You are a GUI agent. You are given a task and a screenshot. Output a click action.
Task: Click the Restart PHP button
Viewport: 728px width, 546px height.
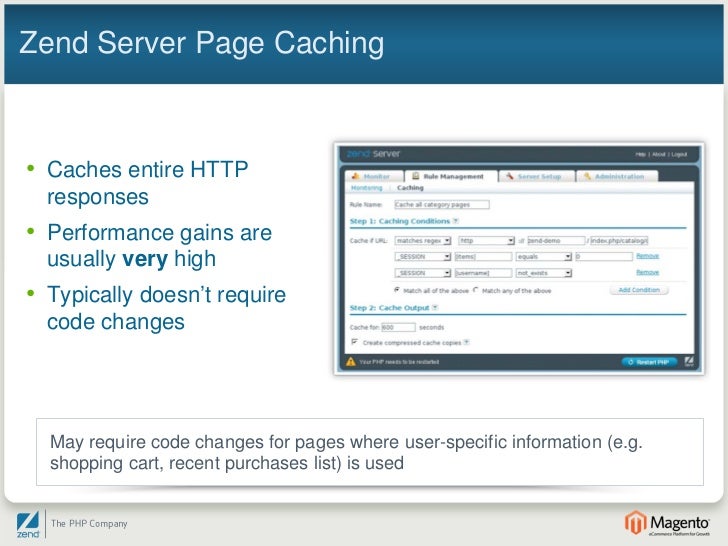[x=649, y=362]
